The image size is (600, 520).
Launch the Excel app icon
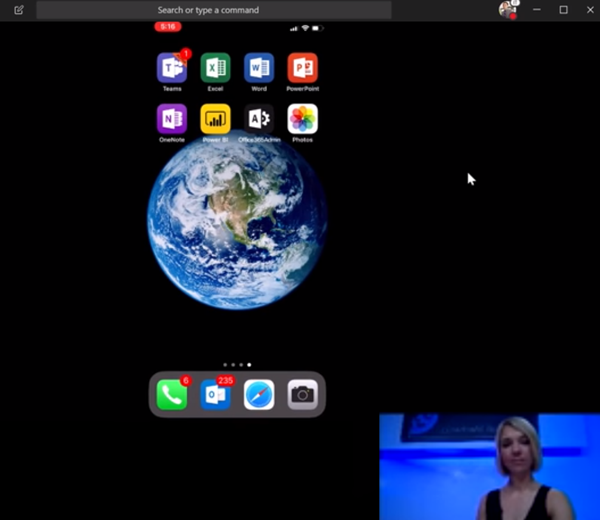point(215,68)
